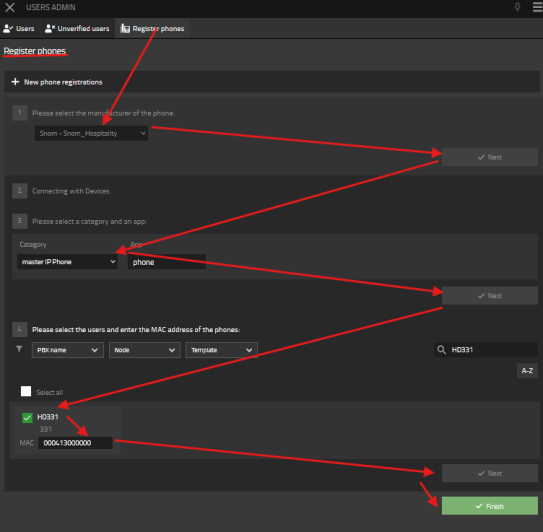
Task: Click the search magnifier icon
Action: [x=442, y=350]
